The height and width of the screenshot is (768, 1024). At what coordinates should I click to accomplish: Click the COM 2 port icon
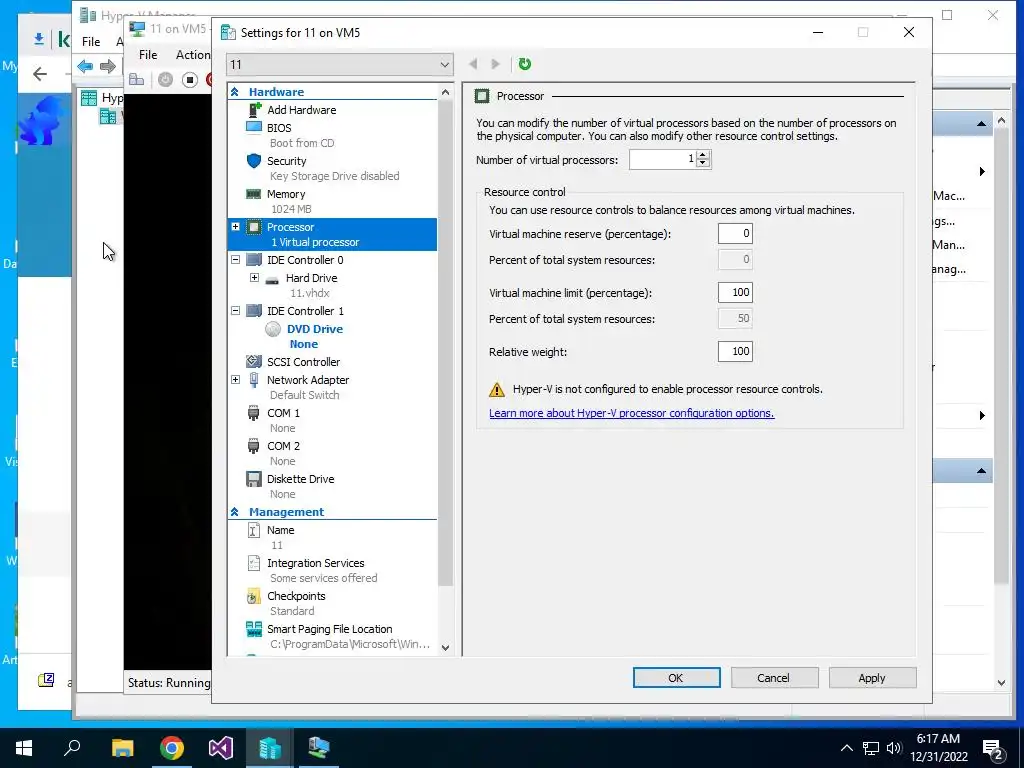tap(254, 446)
